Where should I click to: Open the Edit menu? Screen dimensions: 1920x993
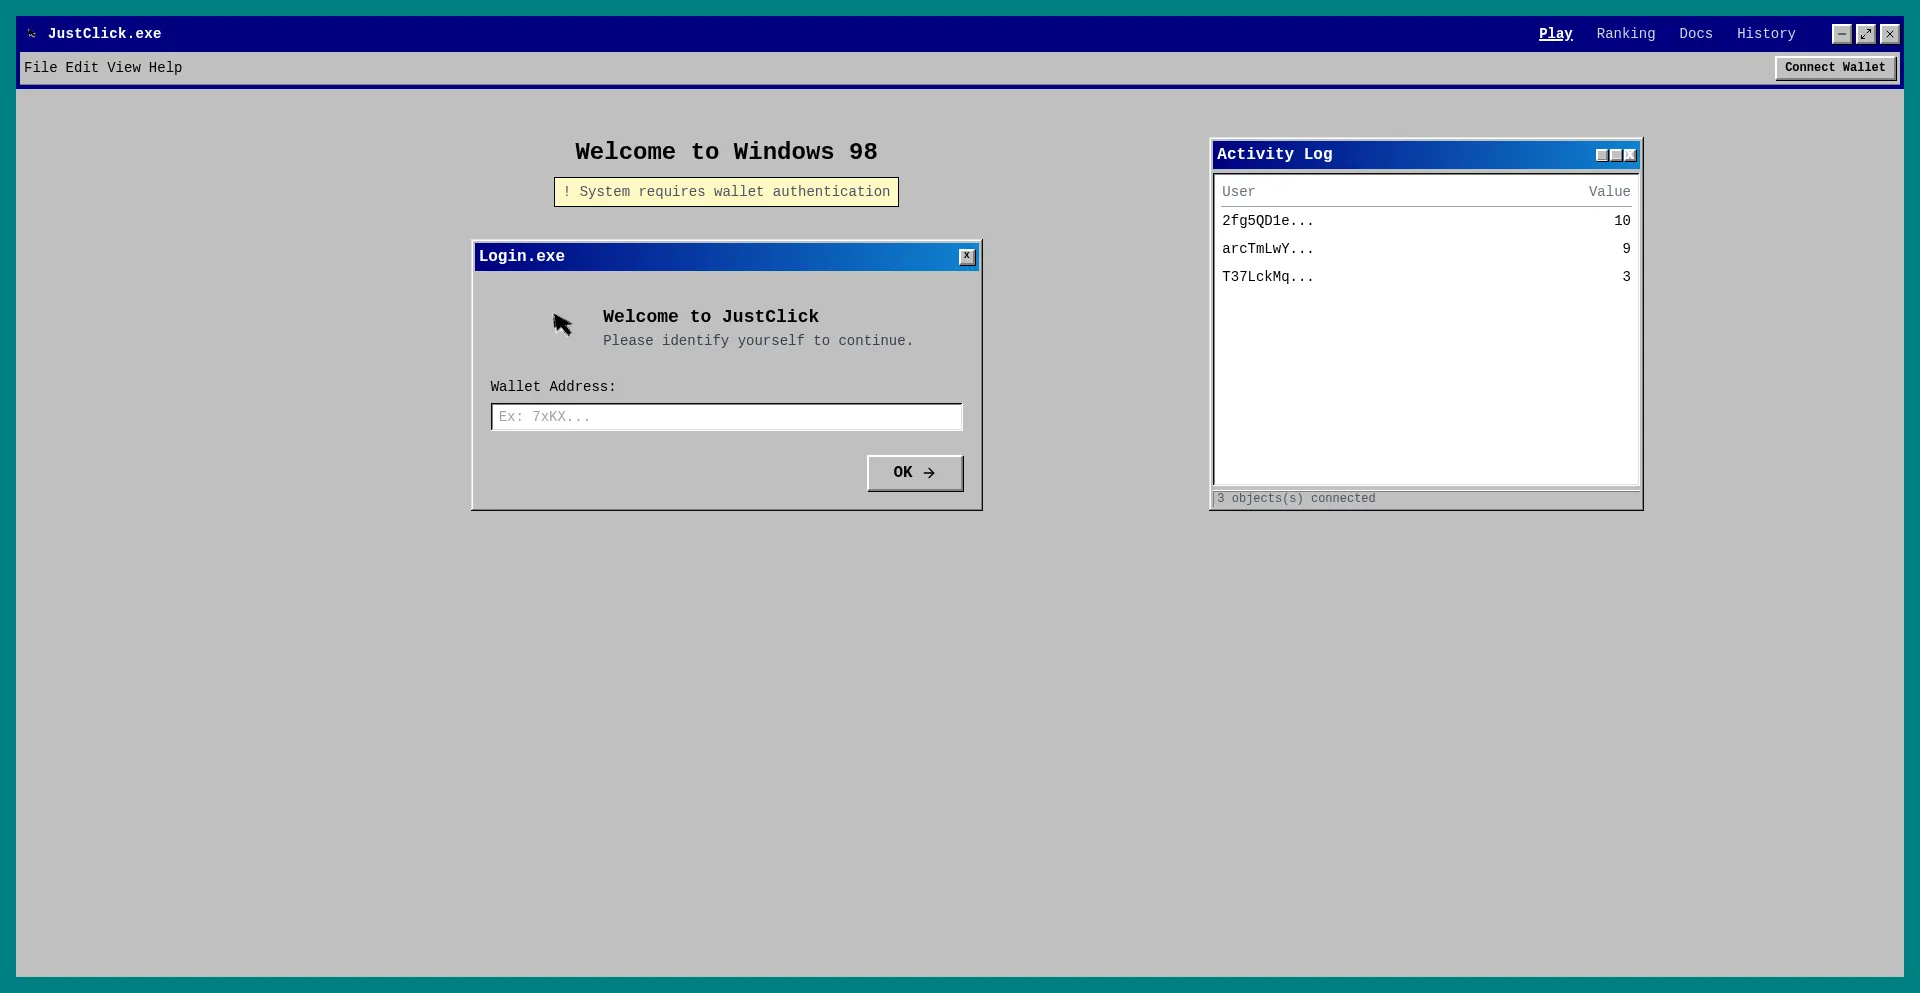coord(82,68)
